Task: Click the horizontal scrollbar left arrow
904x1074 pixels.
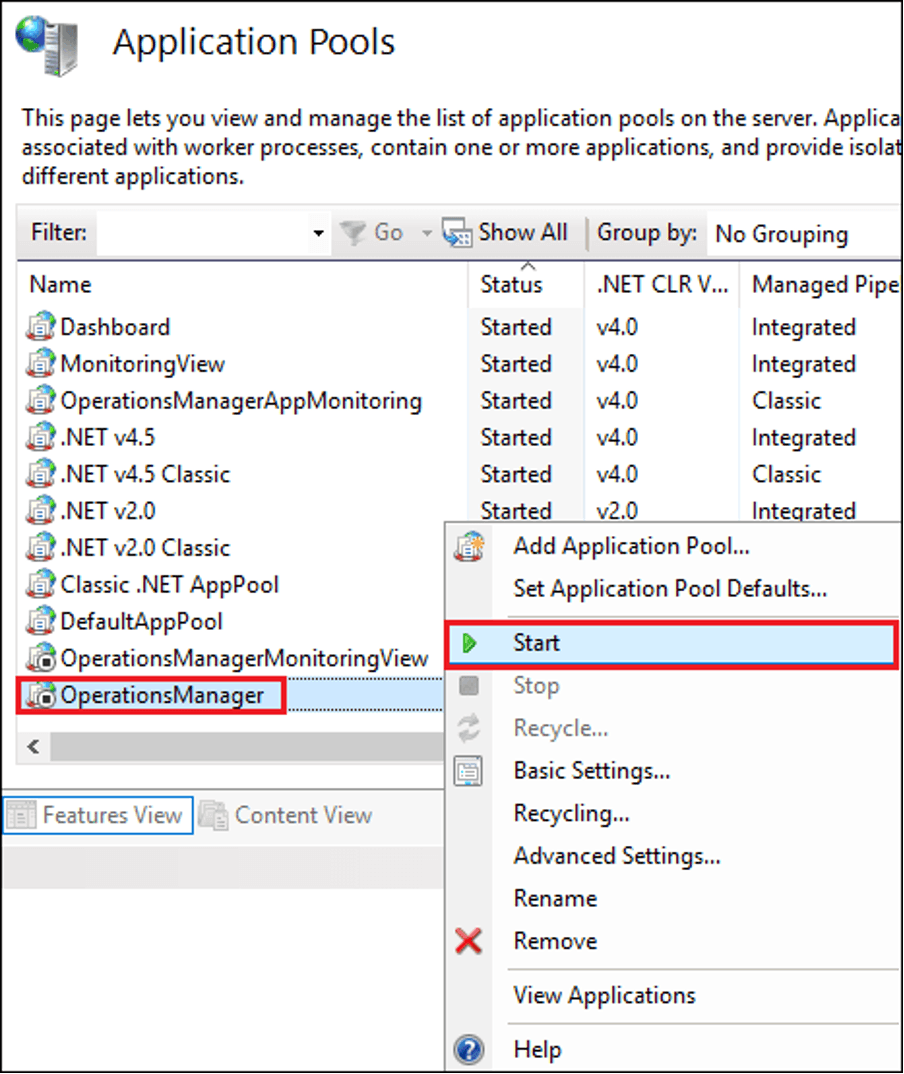Action: [x=33, y=746]
